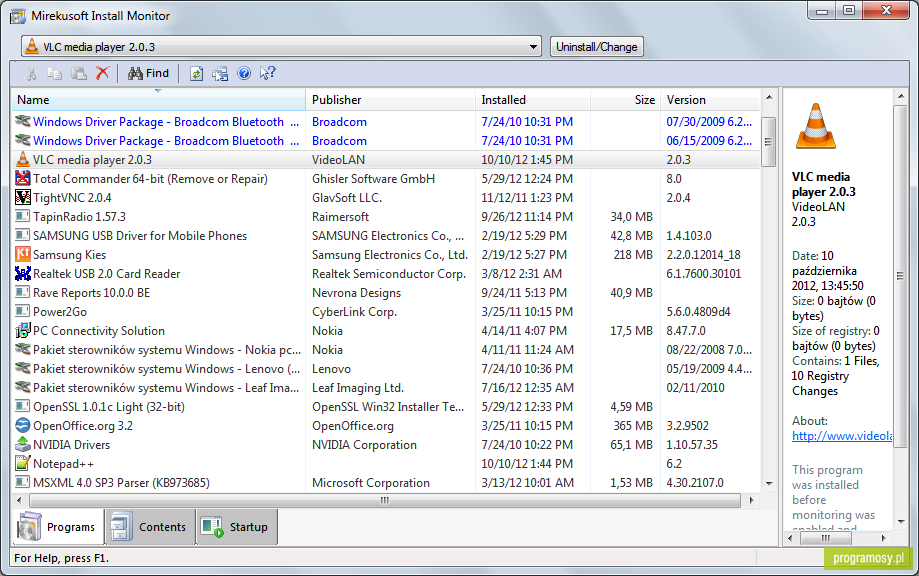The height and width of the screenshot is (576, 919).
Task: Click the VLC cone icon in program list
Action: 22,159
